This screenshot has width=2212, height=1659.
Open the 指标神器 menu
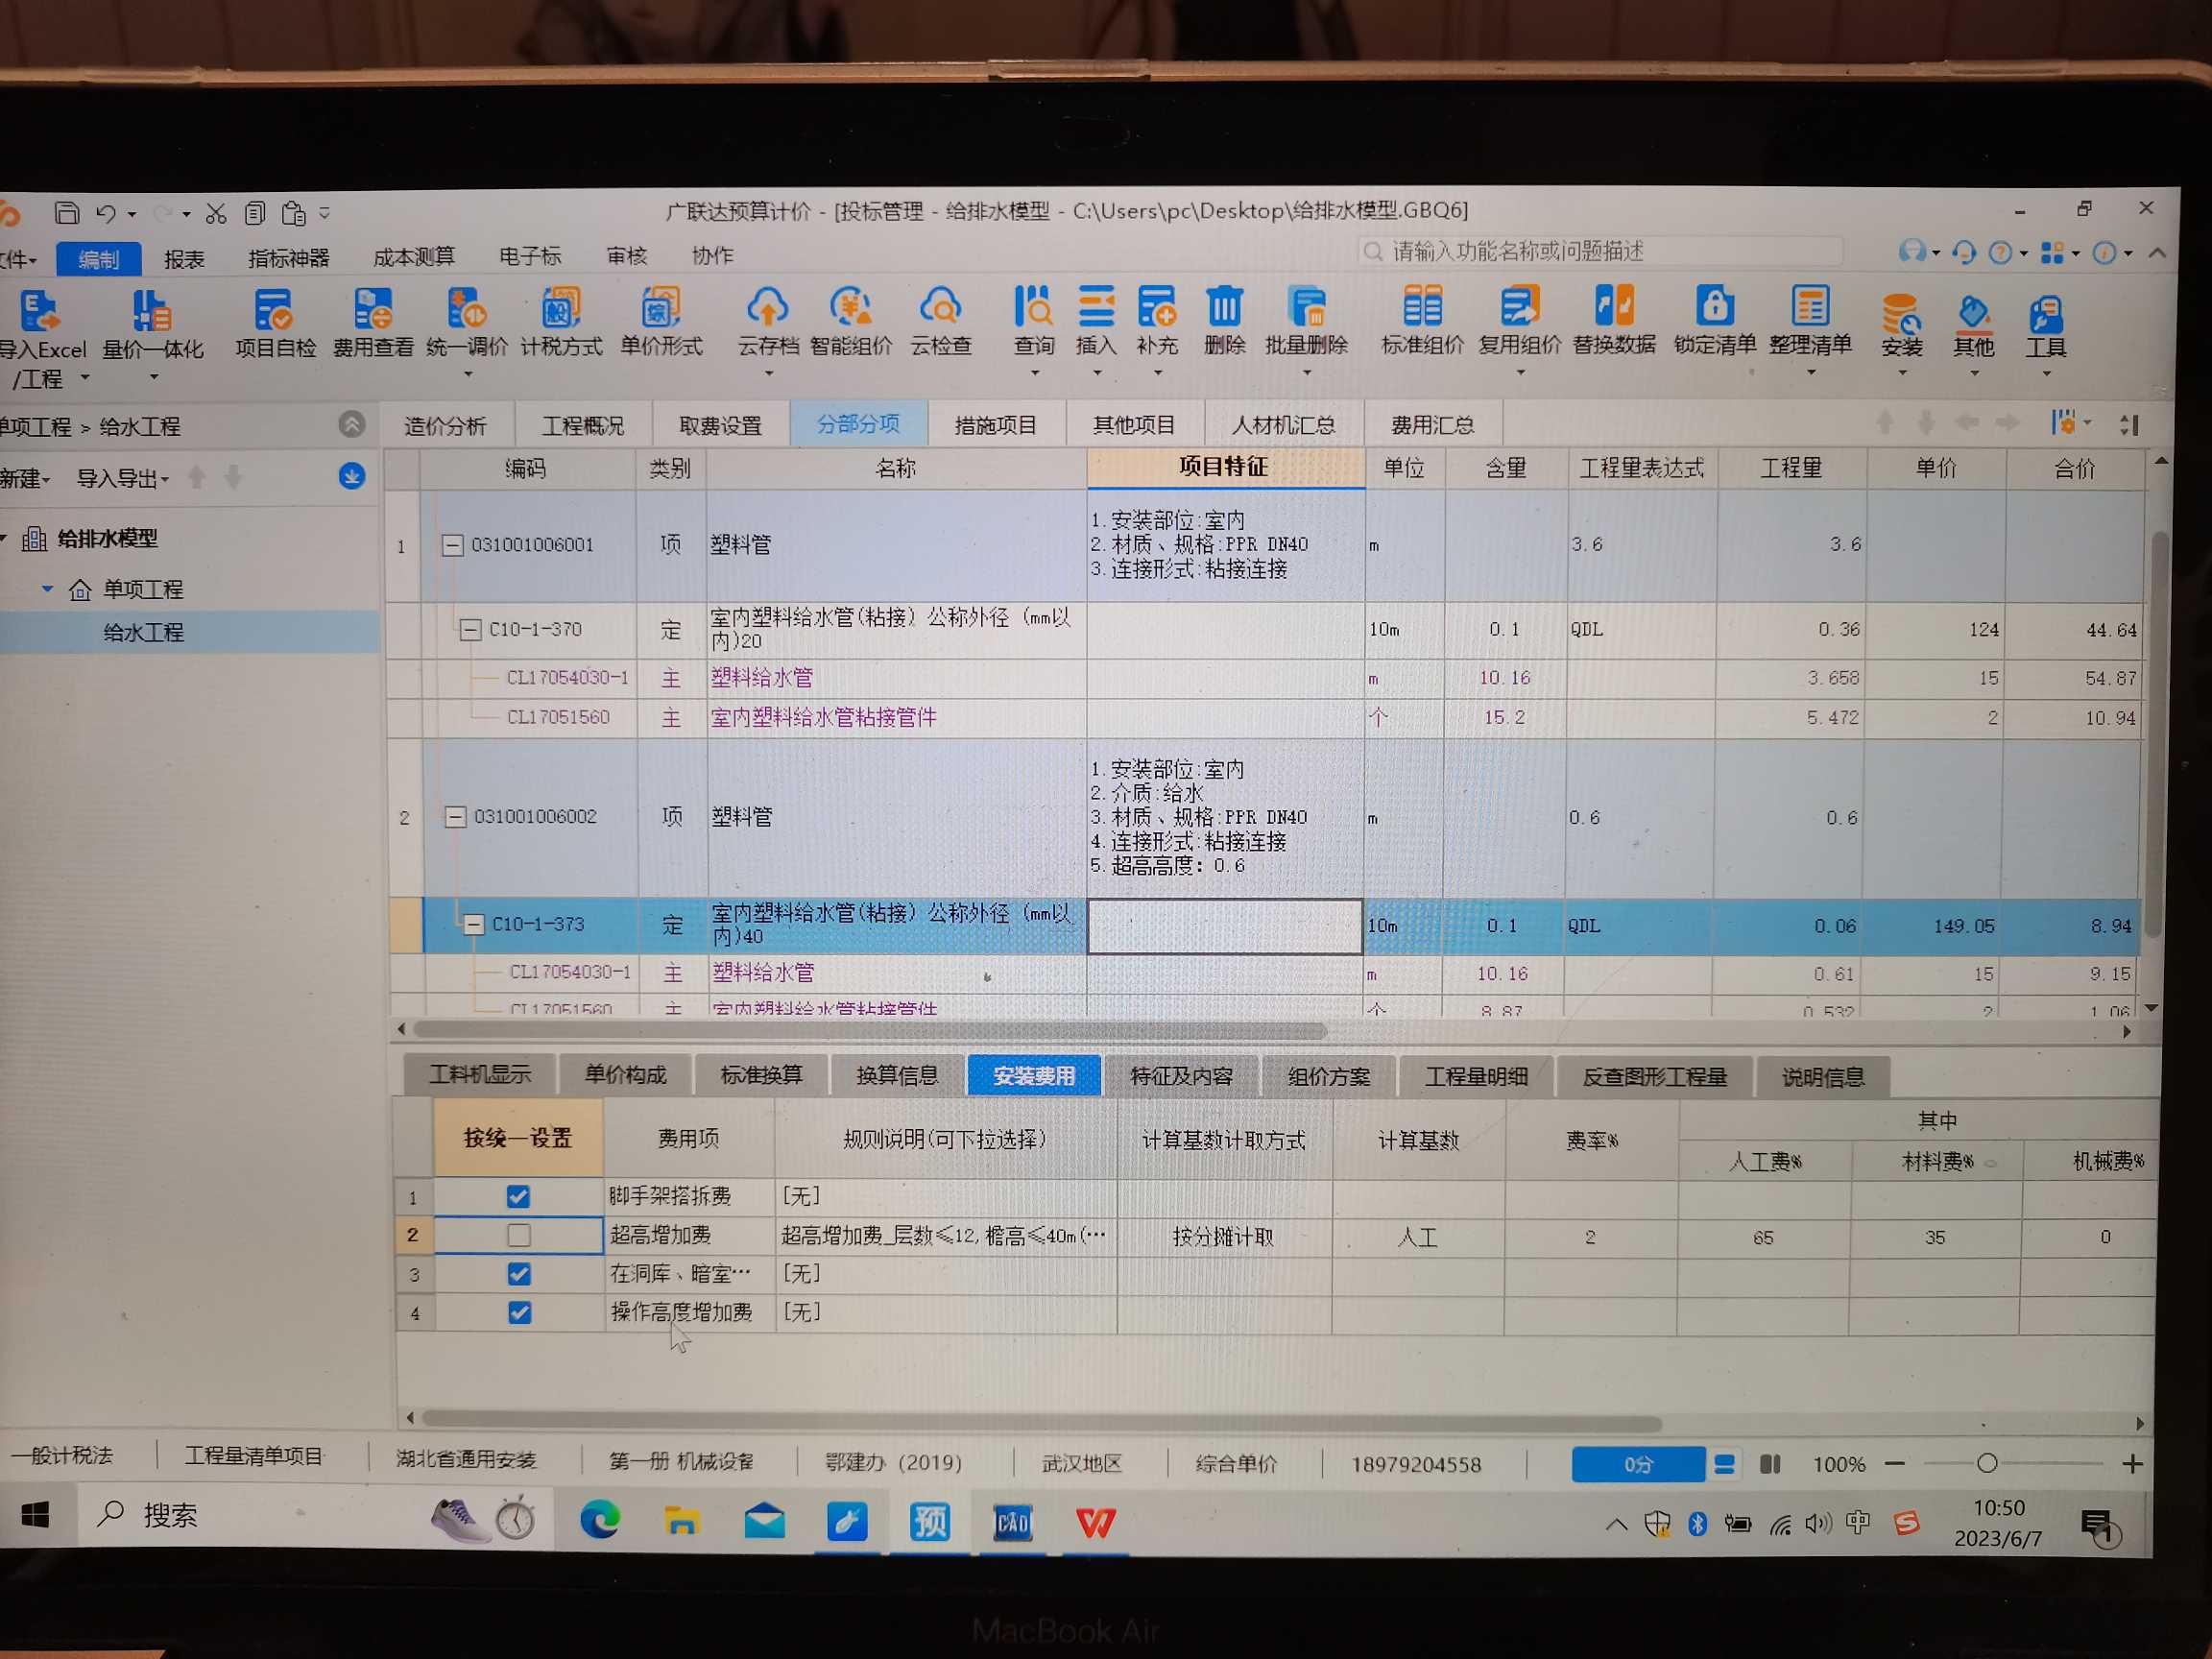(x=289, y=258)
